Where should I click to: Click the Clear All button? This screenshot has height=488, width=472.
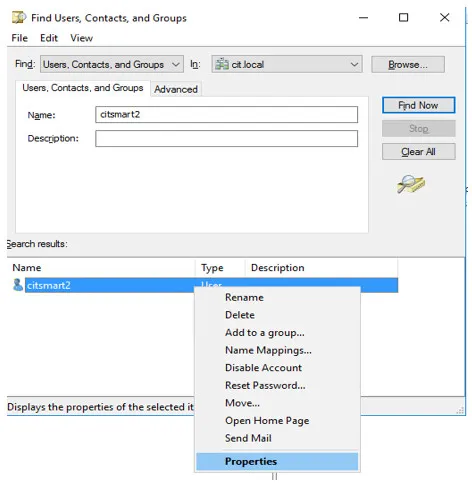pos(418,152)
